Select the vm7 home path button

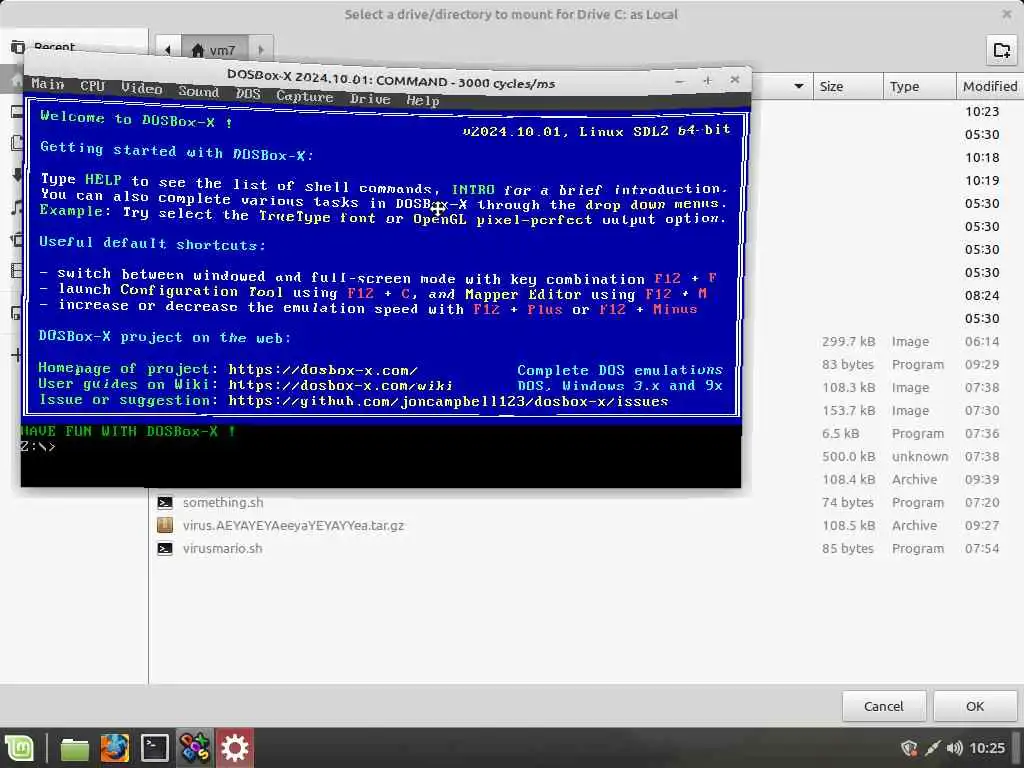(x=214, y=50)
